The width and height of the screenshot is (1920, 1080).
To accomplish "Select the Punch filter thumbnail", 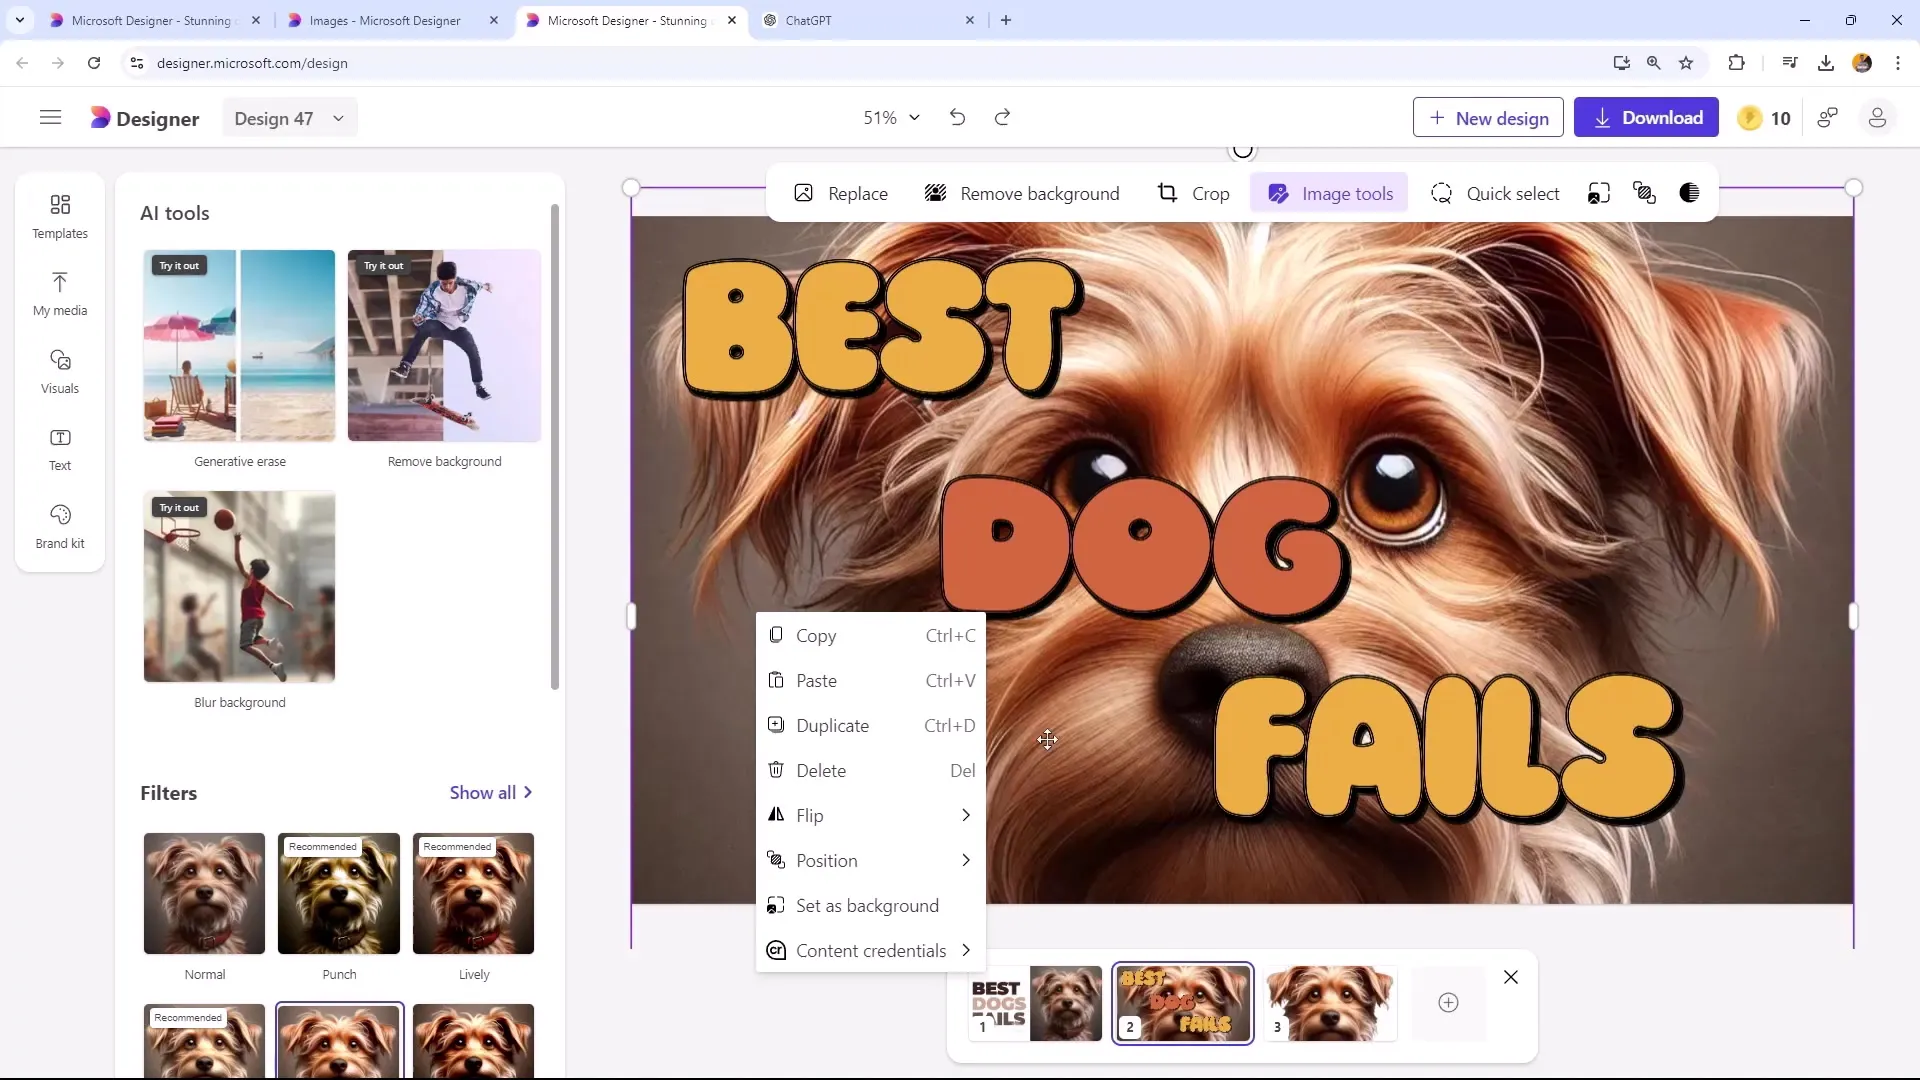I will pos(339,895).
